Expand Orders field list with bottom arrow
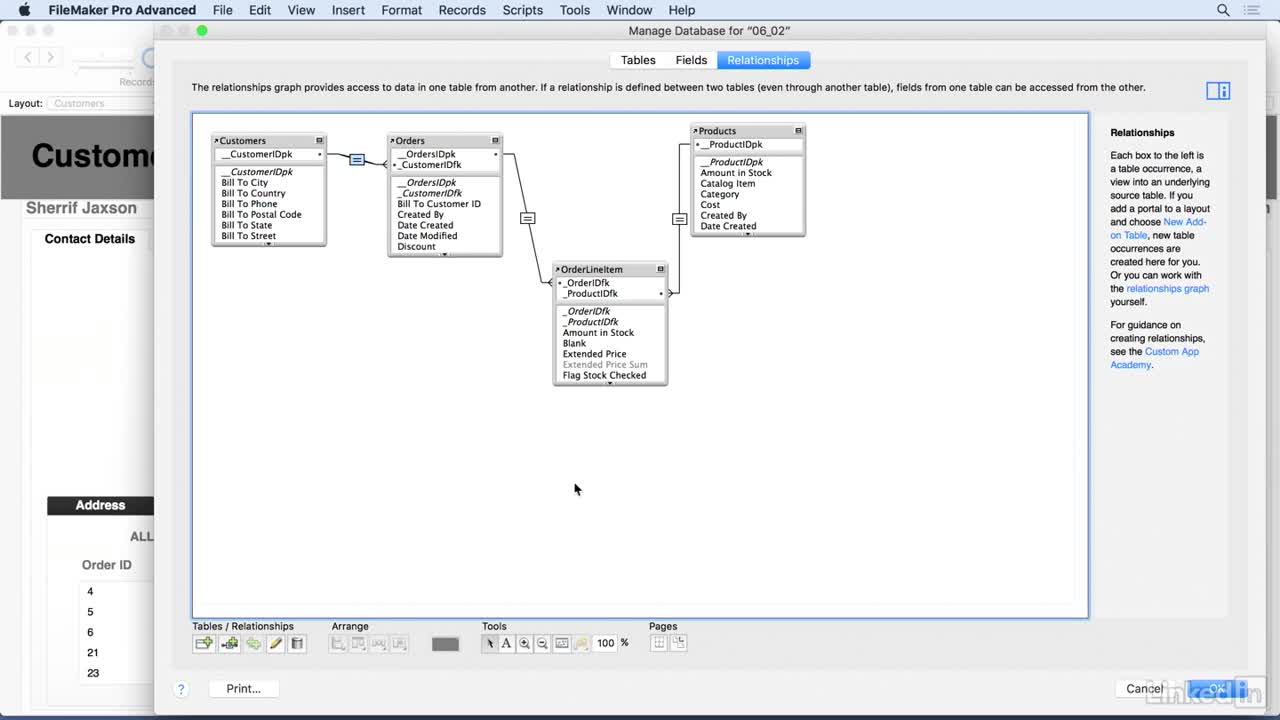This screenshot has height=720, width=1280. 444,254
